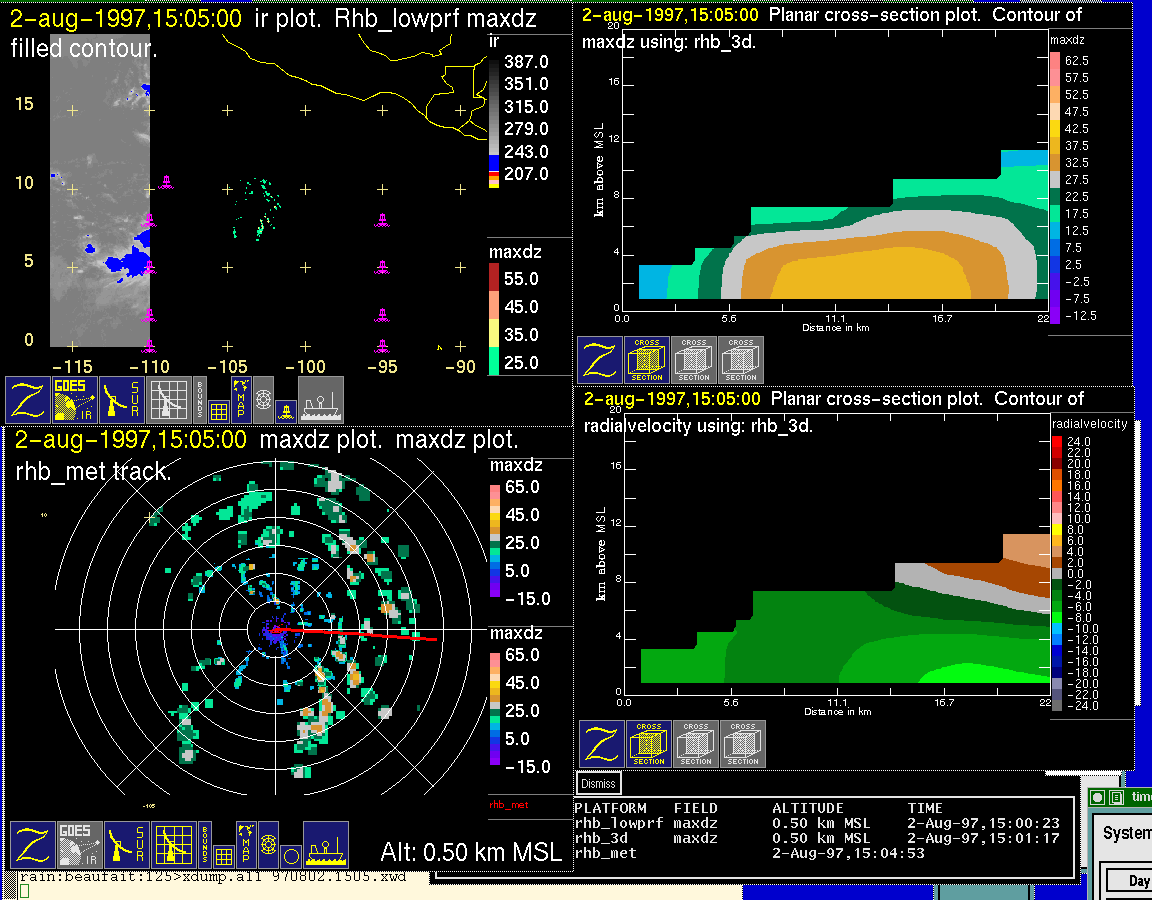Click the ship track icon in the maxdz plot window
This screenshot has width=1152, height=900.
click(x=325, y=845)
